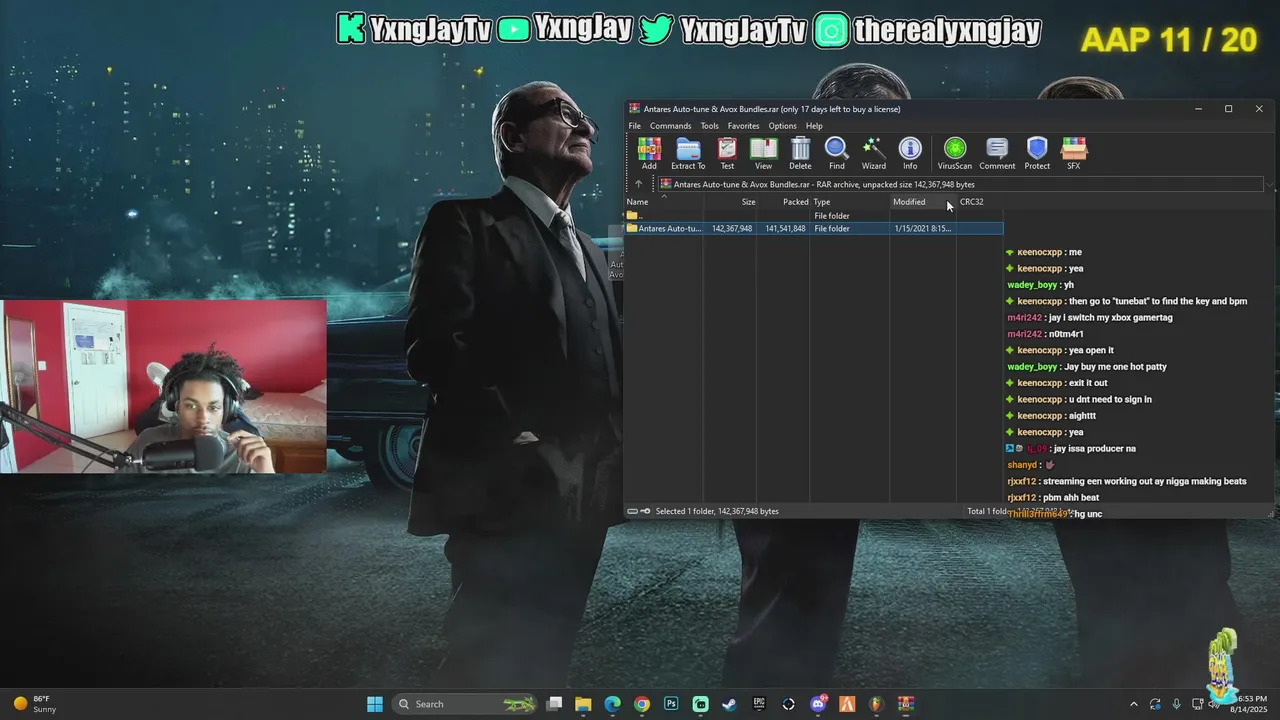
Task: Open the Commands menu
Action: [x=670, y=126]
